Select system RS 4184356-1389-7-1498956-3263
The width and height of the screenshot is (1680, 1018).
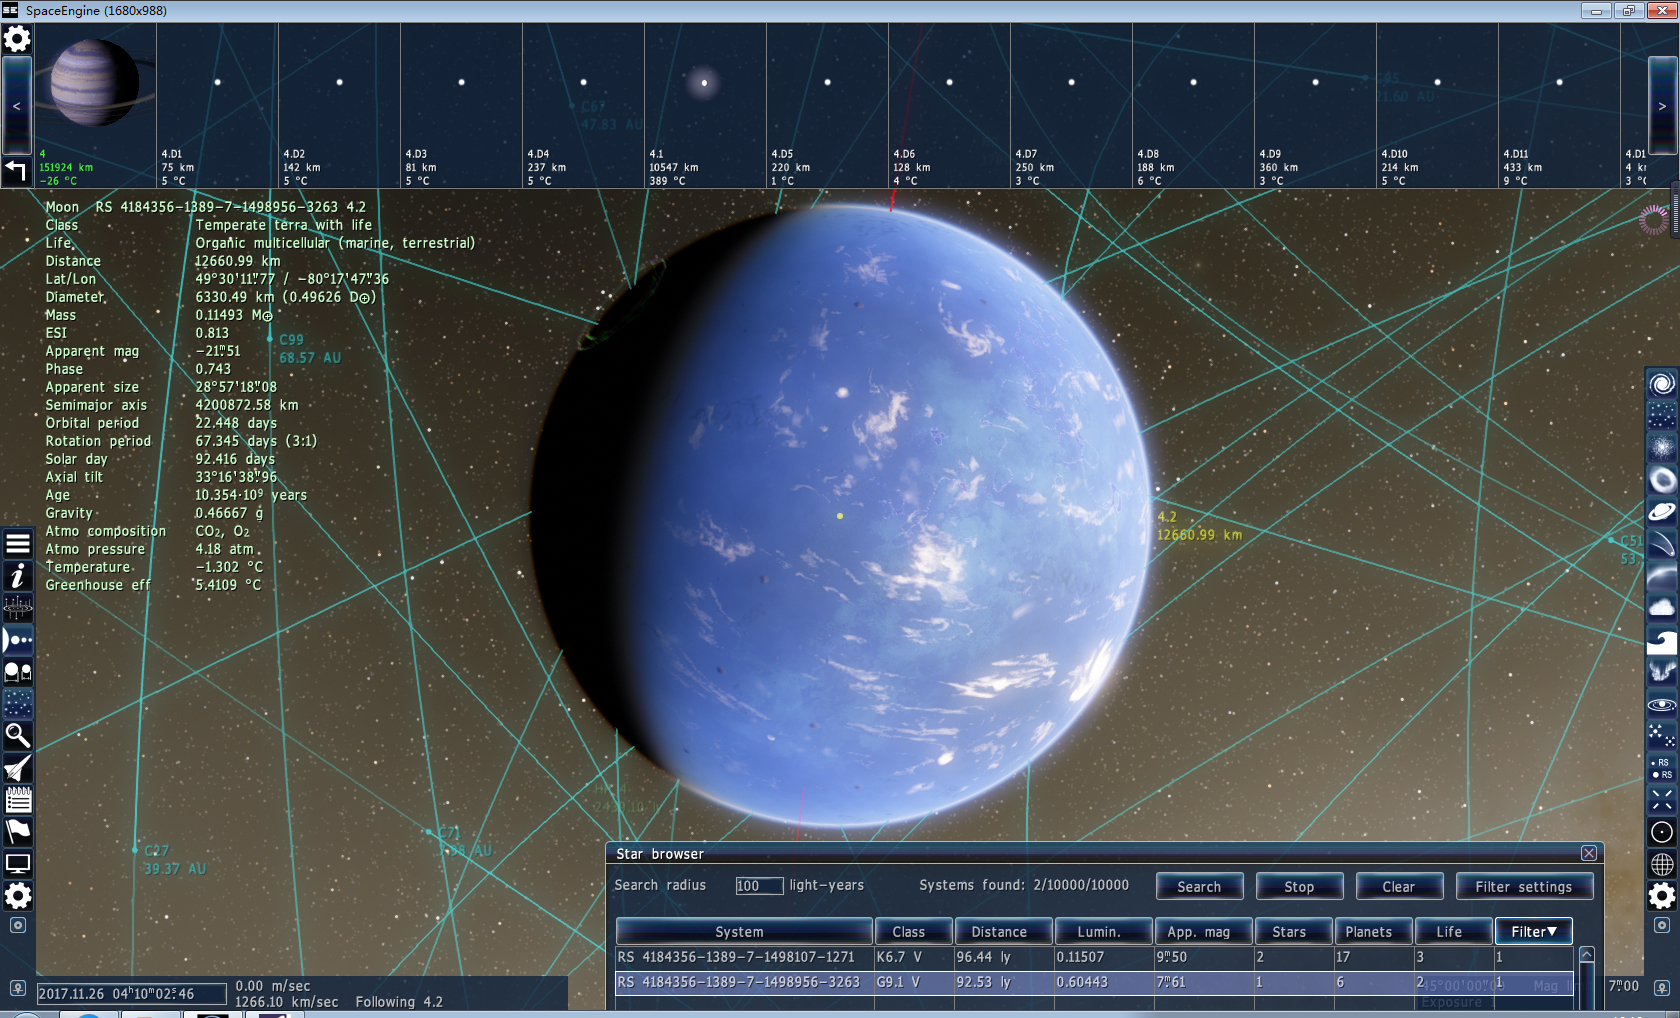tap(1094, 983)
